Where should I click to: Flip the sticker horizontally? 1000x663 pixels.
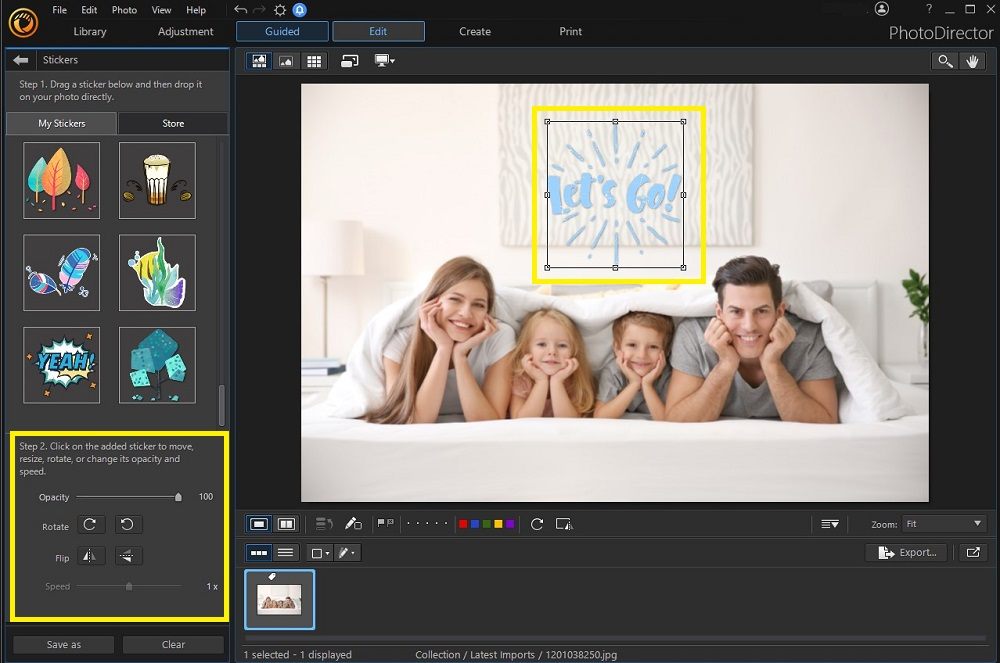(91, 556)
